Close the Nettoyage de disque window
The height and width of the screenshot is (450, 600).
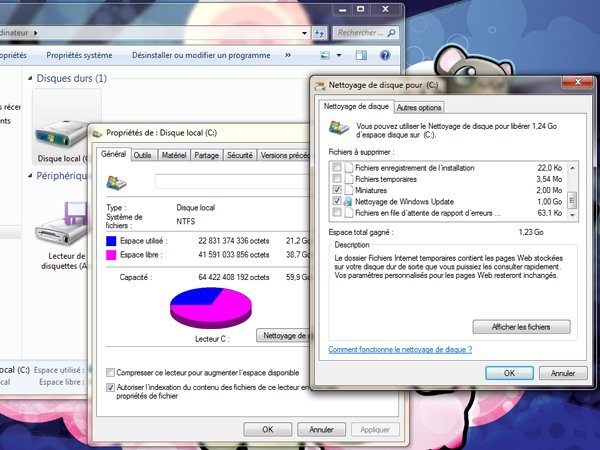[x=578, y=82]
